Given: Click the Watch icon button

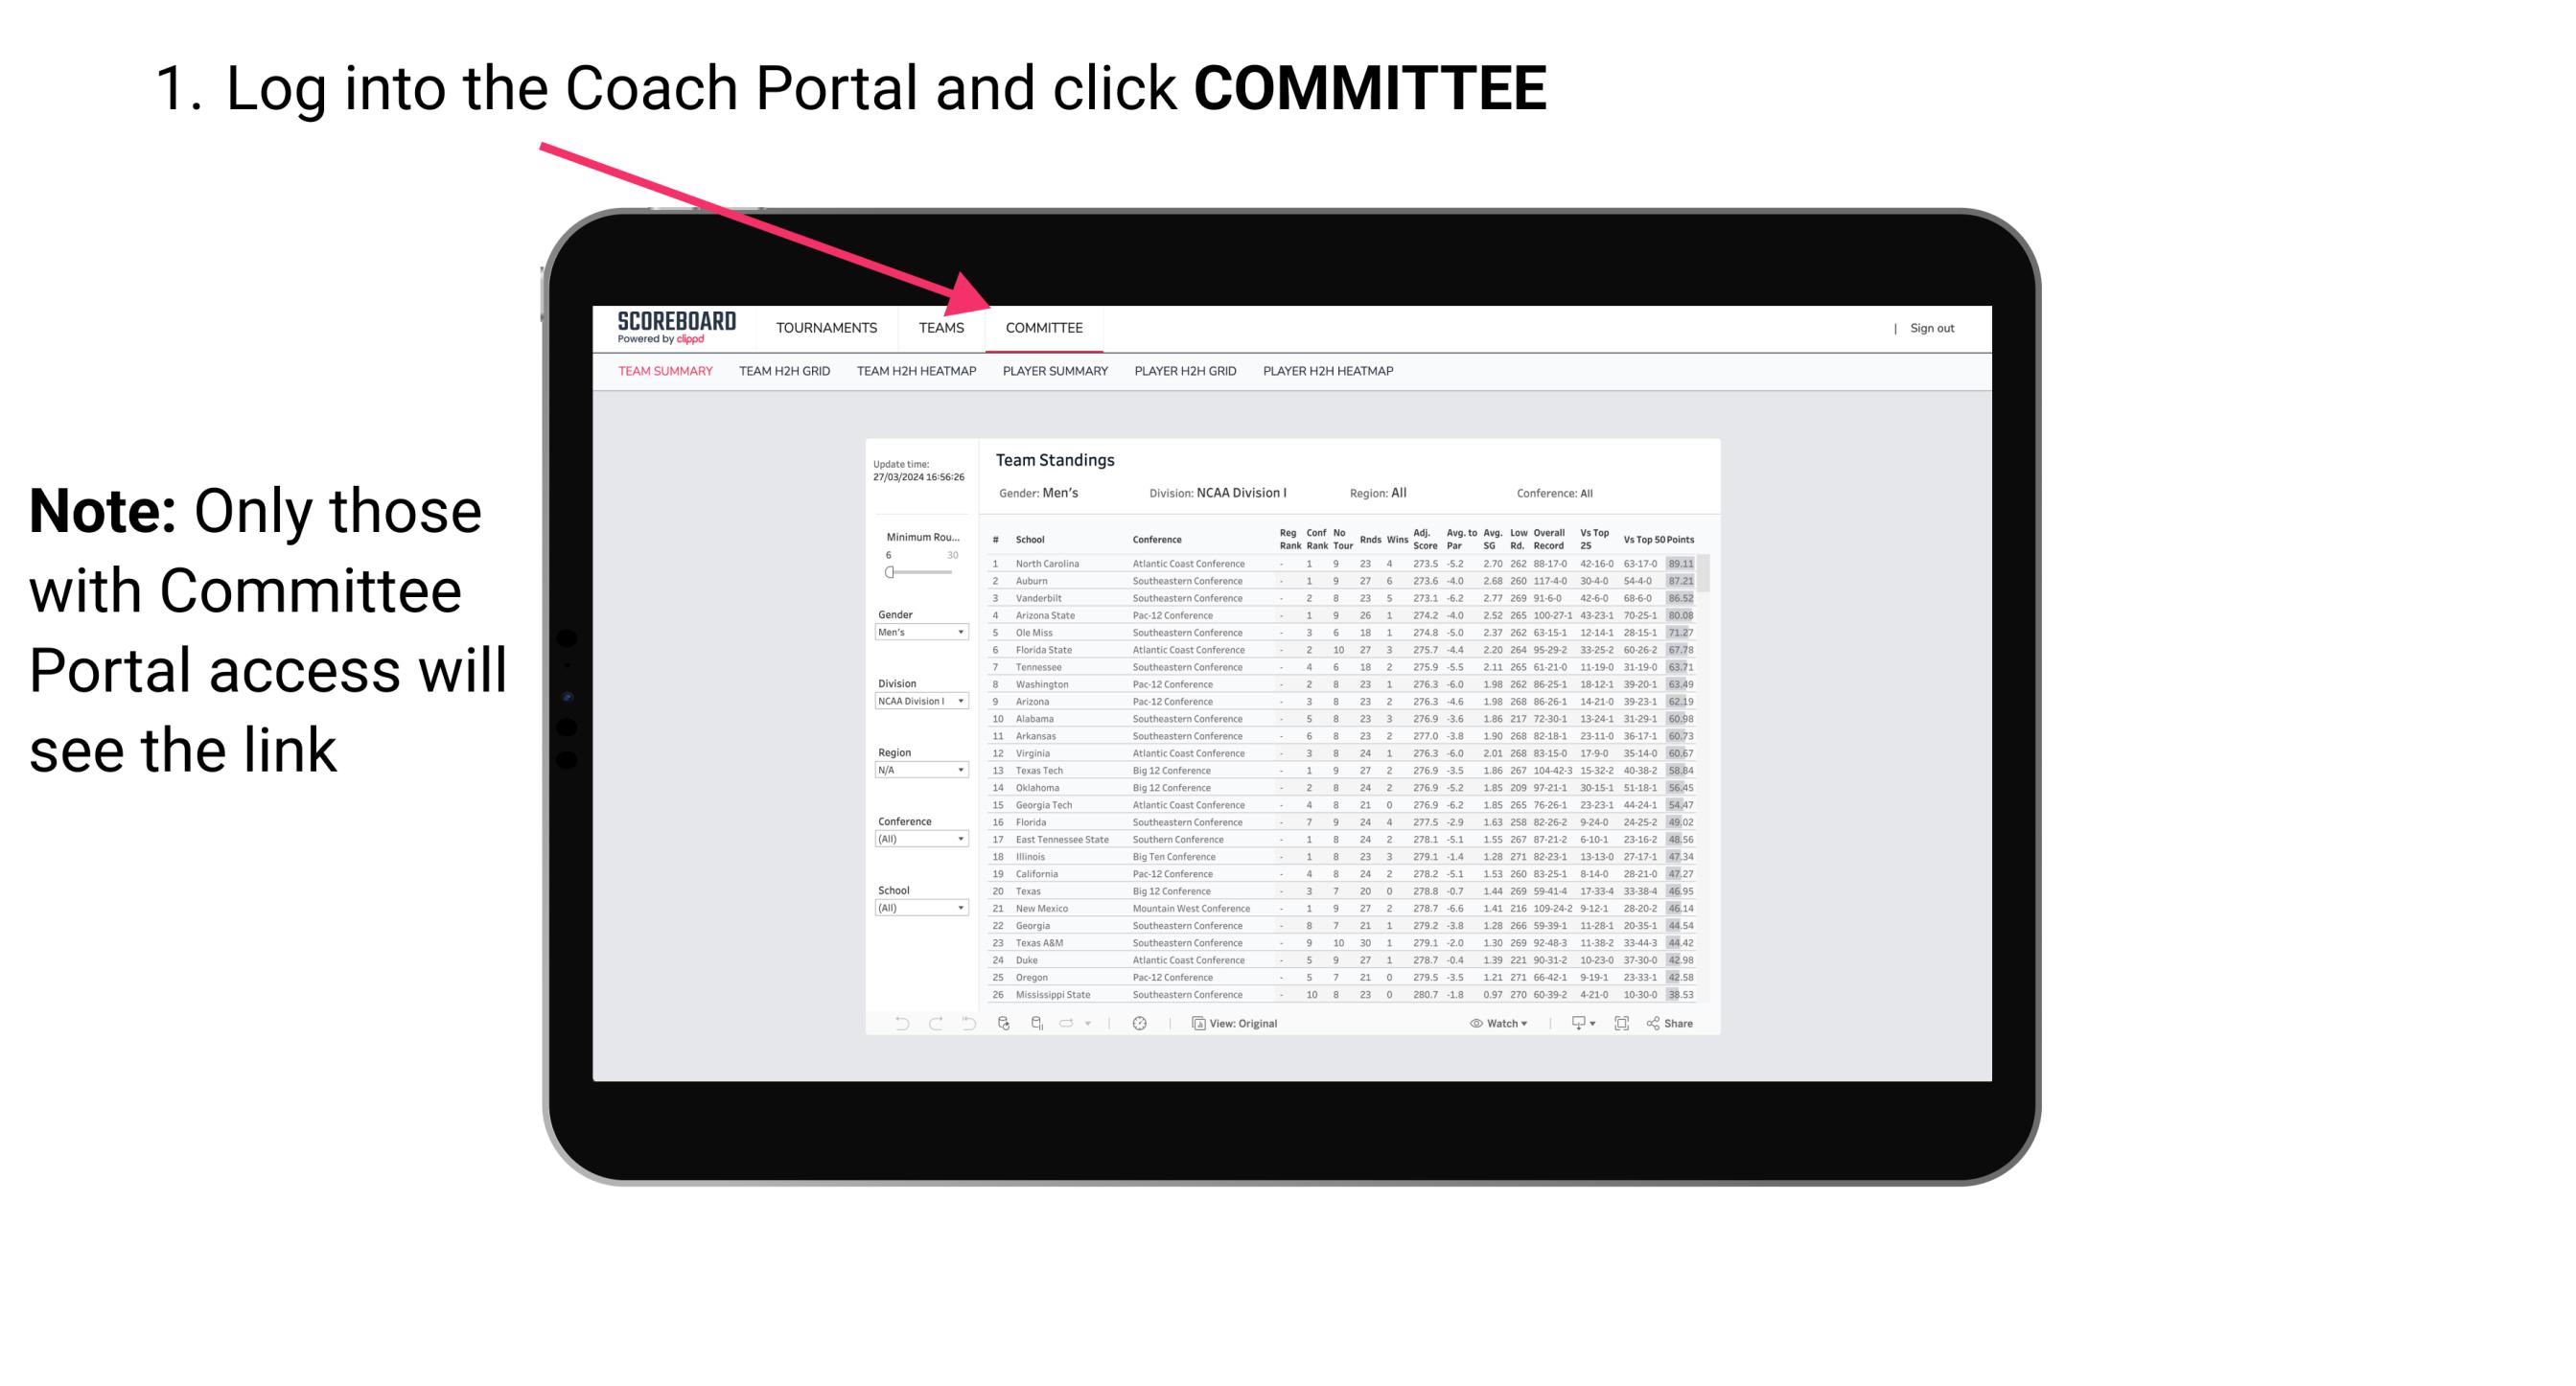Looking at the screenshot, I should click(1472, 1024).
